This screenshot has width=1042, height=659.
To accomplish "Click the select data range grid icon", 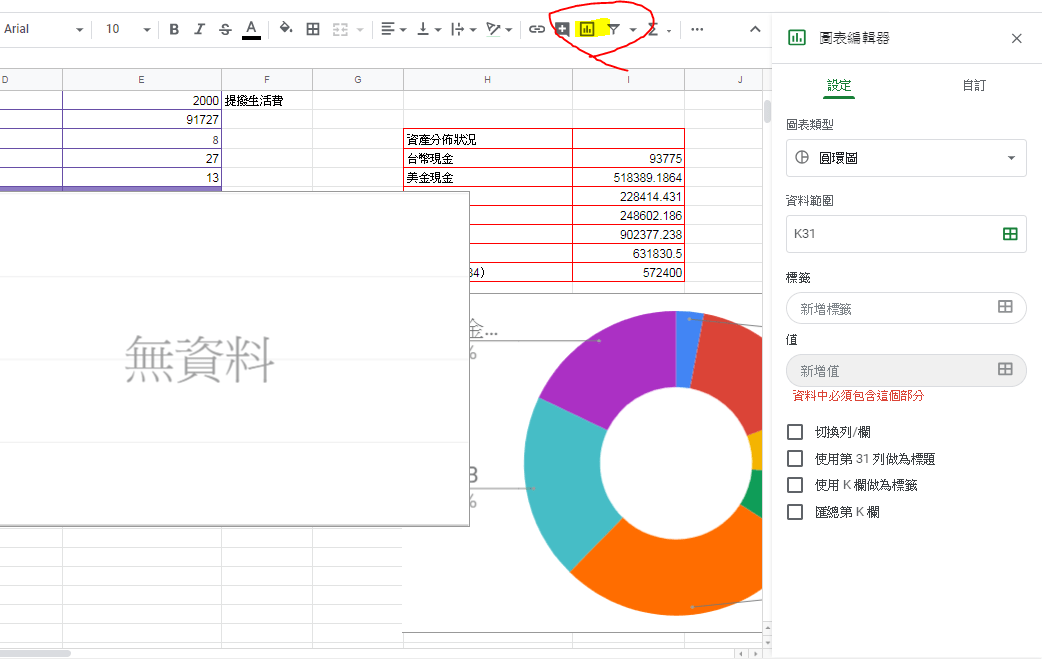I will [x=1010, y=234].
